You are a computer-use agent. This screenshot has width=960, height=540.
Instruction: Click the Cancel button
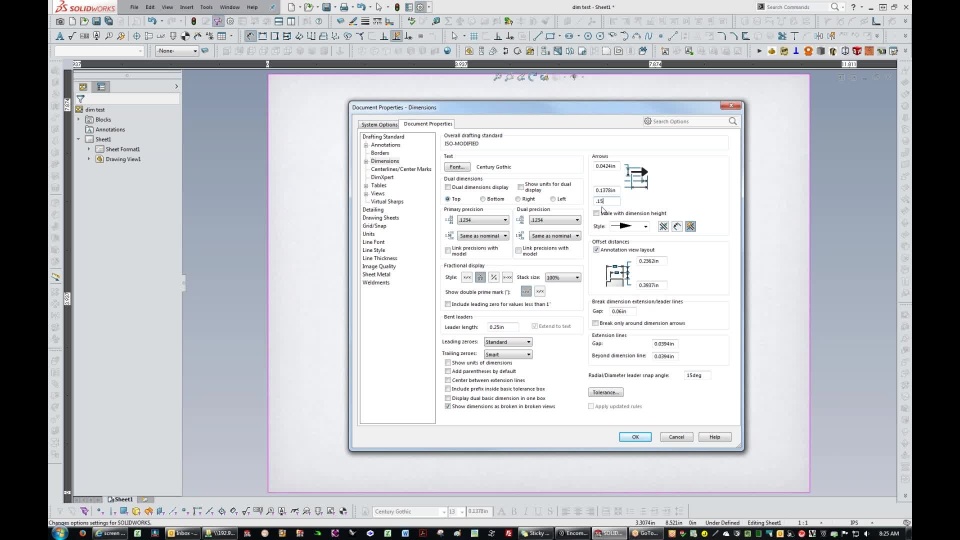676,437
